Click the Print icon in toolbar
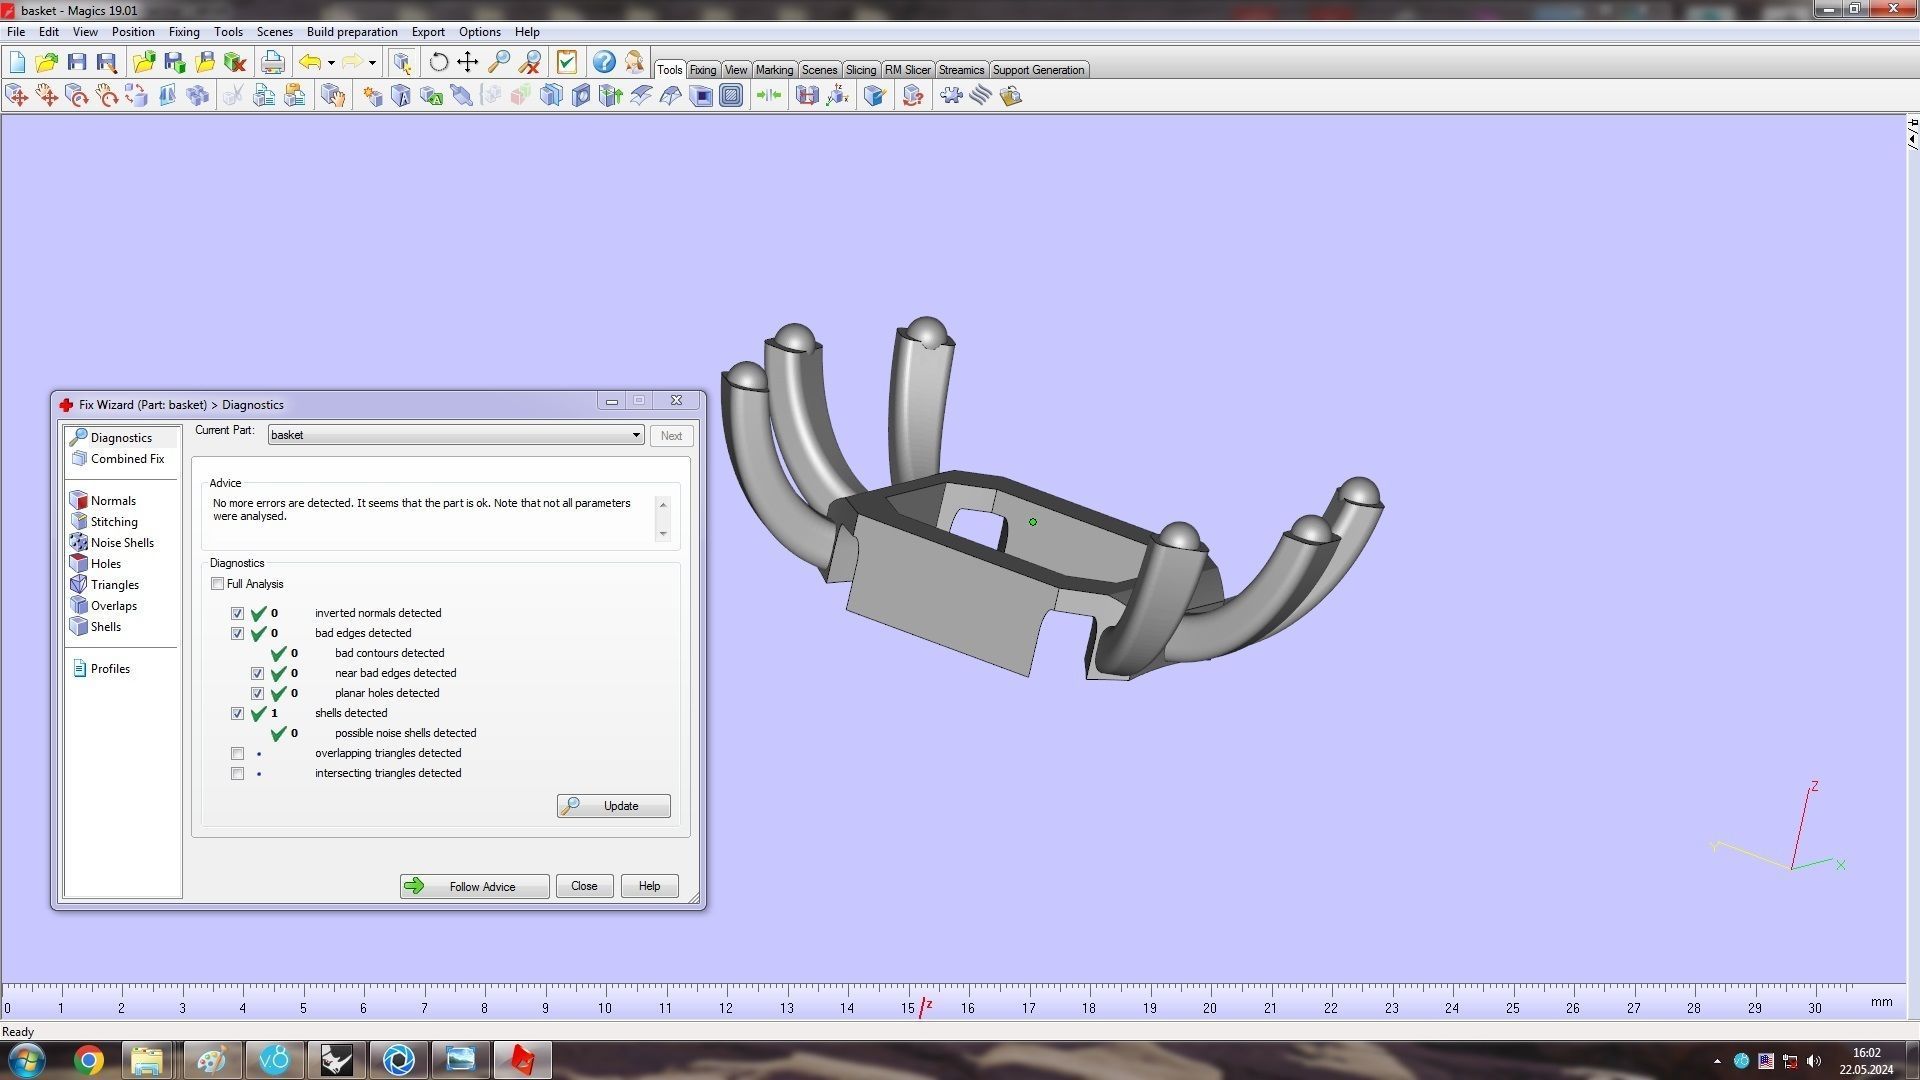 (x=272, y=62)
